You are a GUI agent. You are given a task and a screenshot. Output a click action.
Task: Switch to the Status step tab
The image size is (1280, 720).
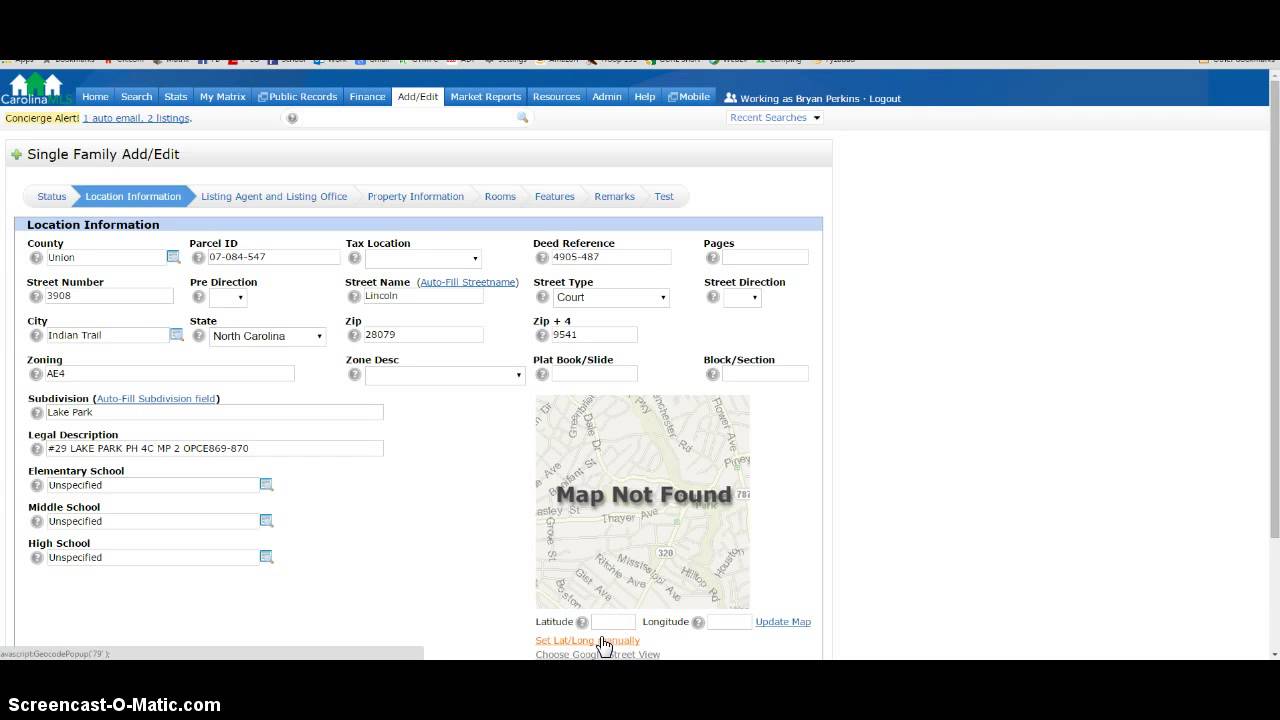click(52, 197)
